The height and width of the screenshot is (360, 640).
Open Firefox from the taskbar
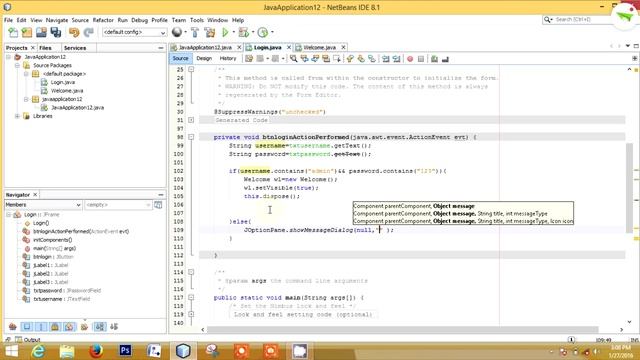tap(96, 351)
